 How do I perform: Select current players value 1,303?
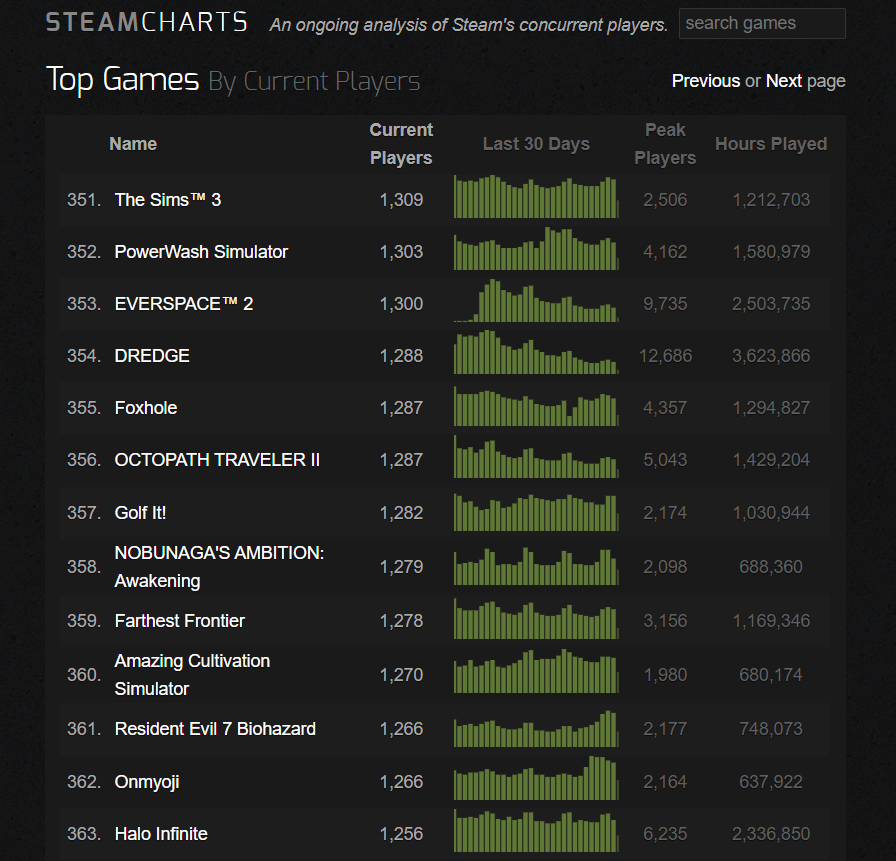coord(401,251)
